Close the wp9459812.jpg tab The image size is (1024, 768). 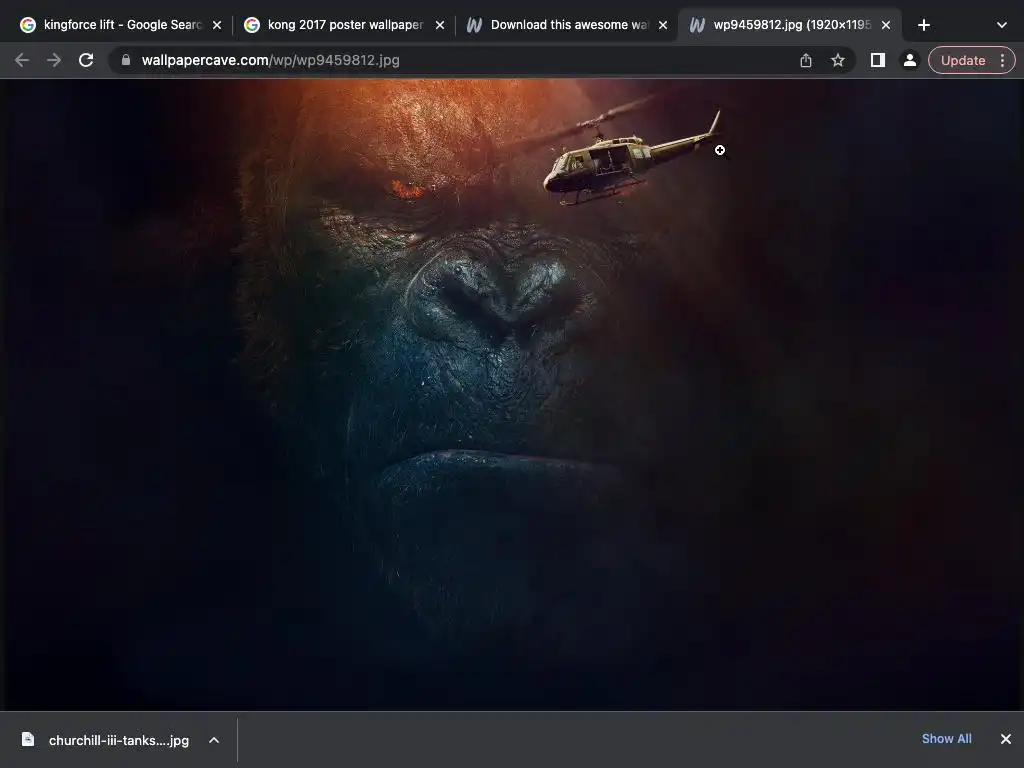(x=886, y=25)
